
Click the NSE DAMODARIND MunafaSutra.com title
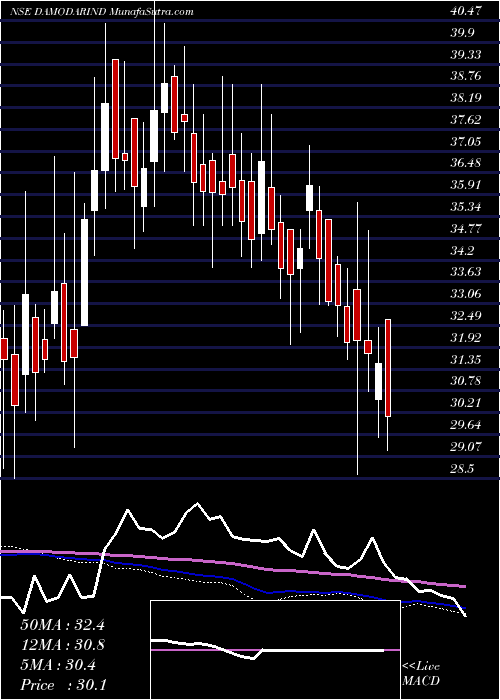click(x=101, y=12)
